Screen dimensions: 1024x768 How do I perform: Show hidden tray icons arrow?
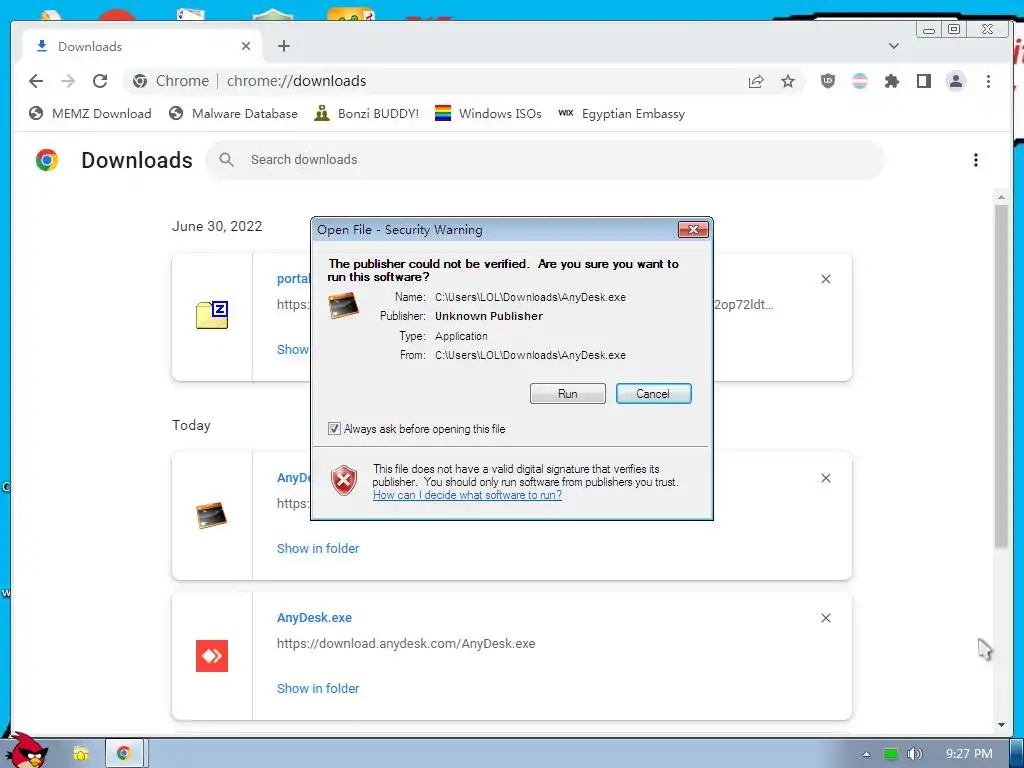tap(866, 754)
